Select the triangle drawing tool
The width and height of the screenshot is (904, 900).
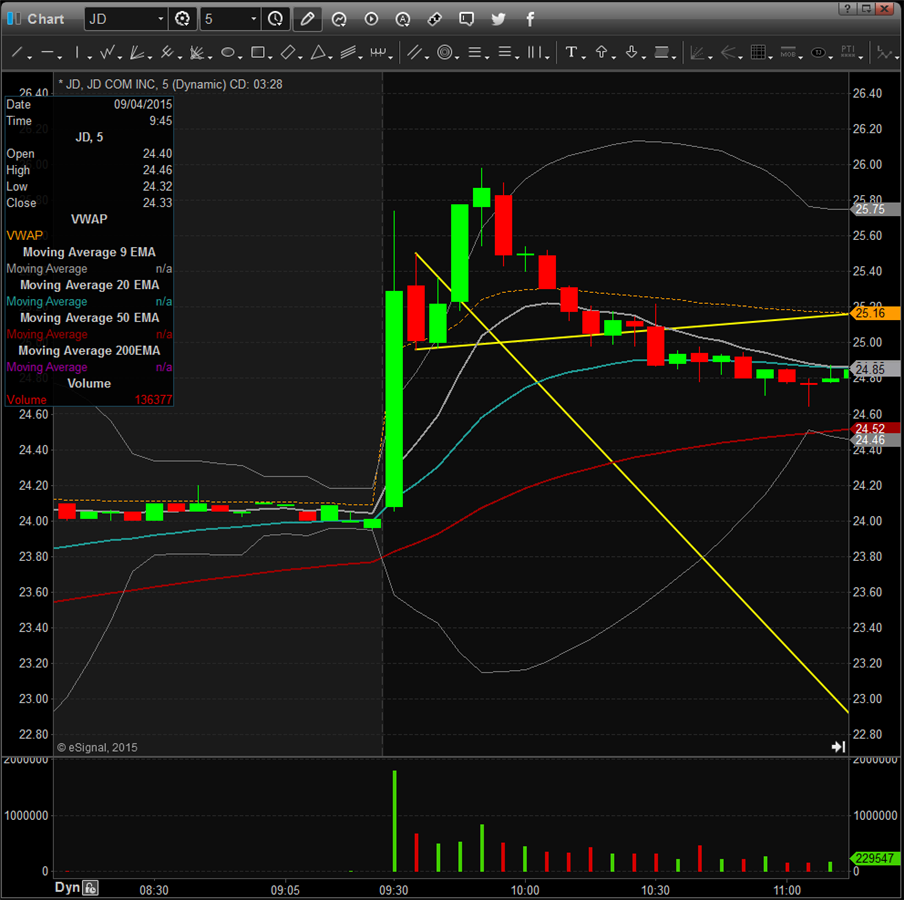318,53
